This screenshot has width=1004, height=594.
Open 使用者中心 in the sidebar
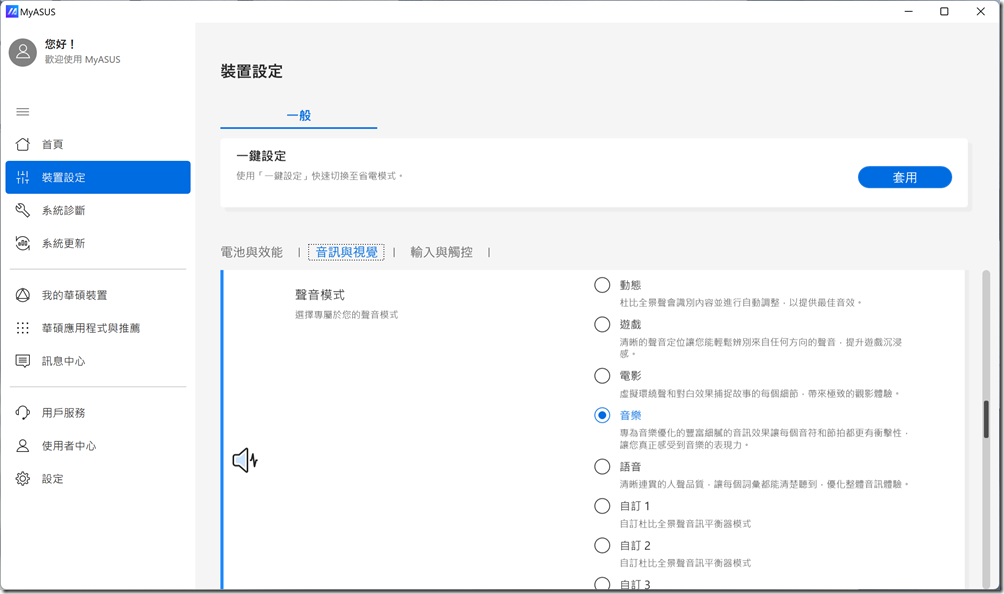pos(68,446)
